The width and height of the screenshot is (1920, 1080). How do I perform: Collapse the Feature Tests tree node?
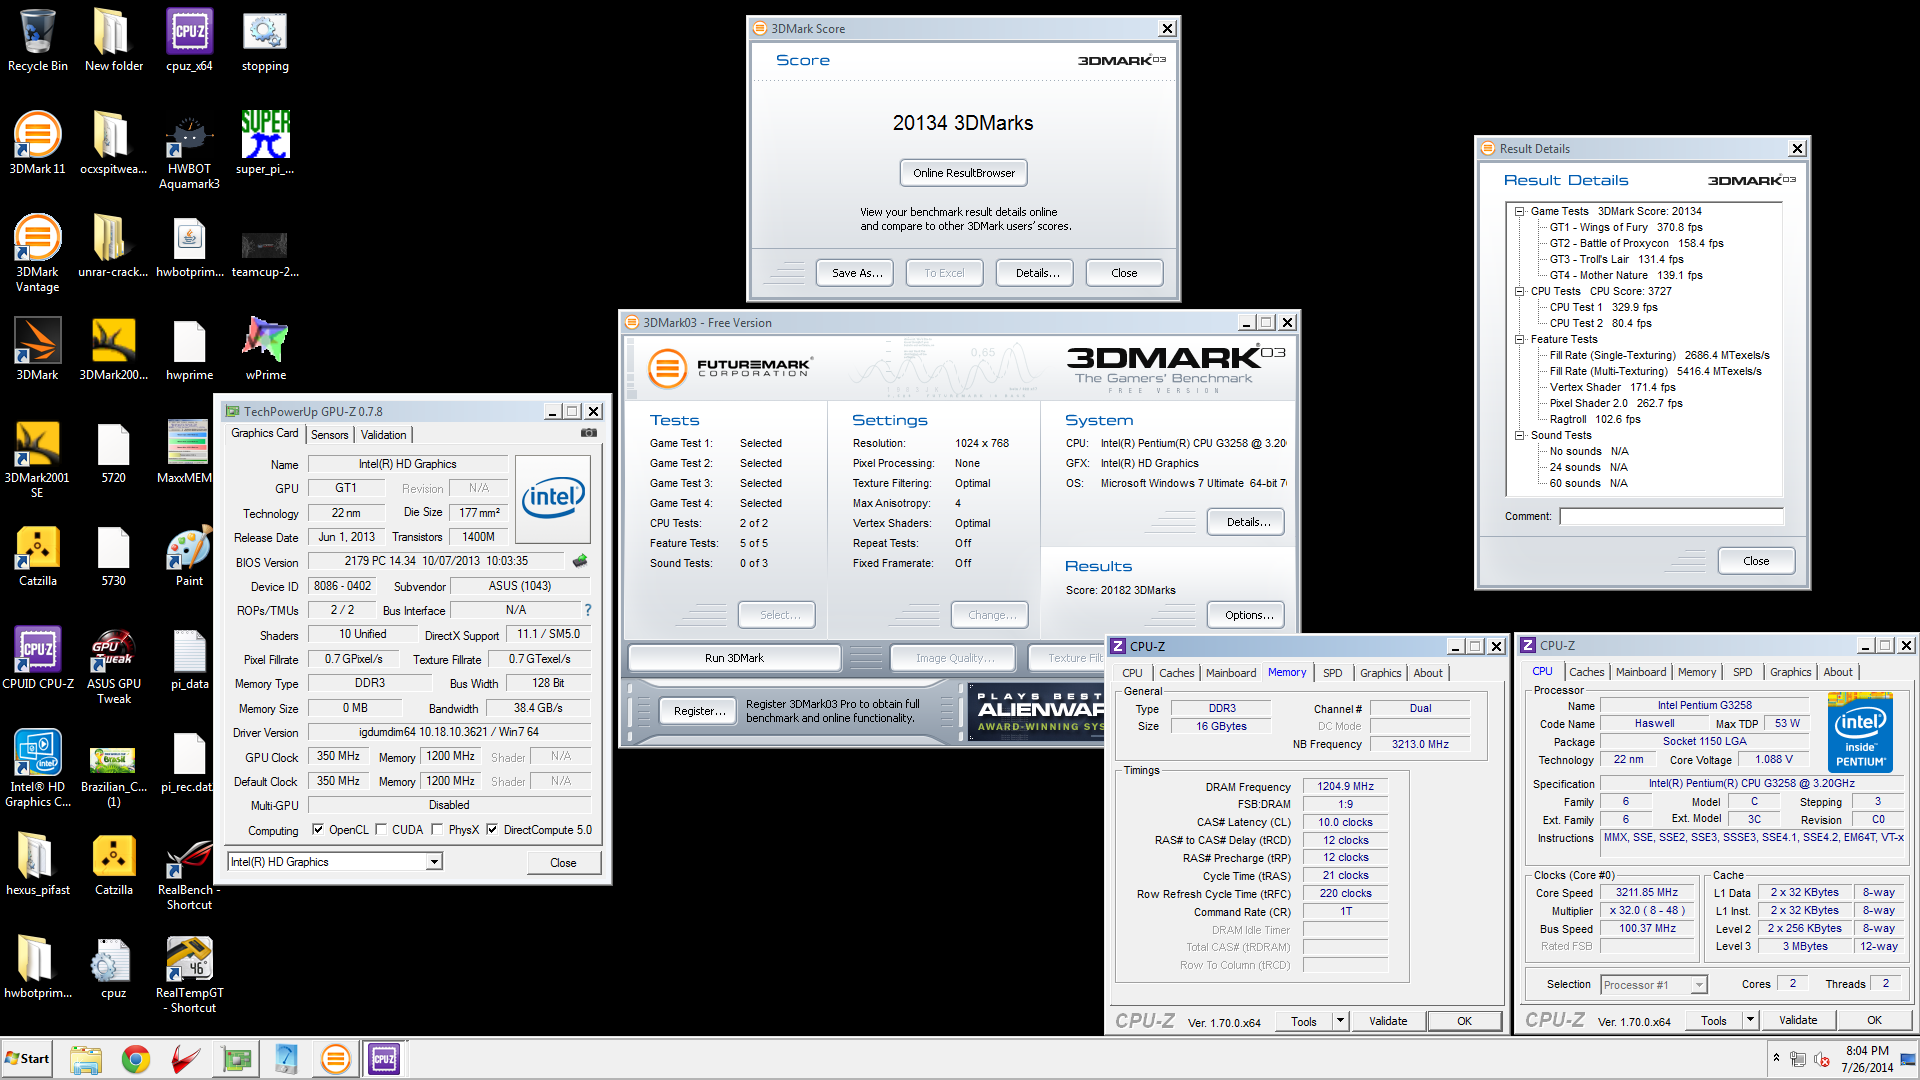(1520, 339)
